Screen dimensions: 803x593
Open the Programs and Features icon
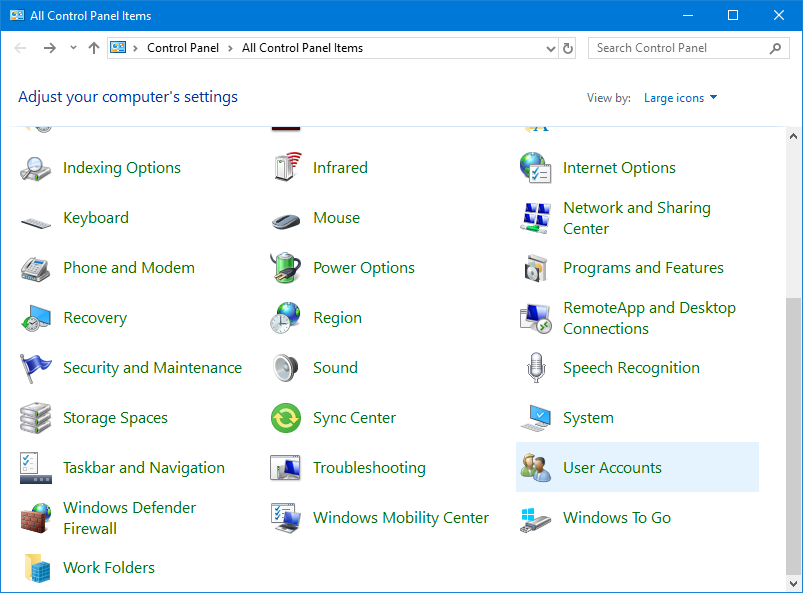pyautogui.click(x=536, y=268)
